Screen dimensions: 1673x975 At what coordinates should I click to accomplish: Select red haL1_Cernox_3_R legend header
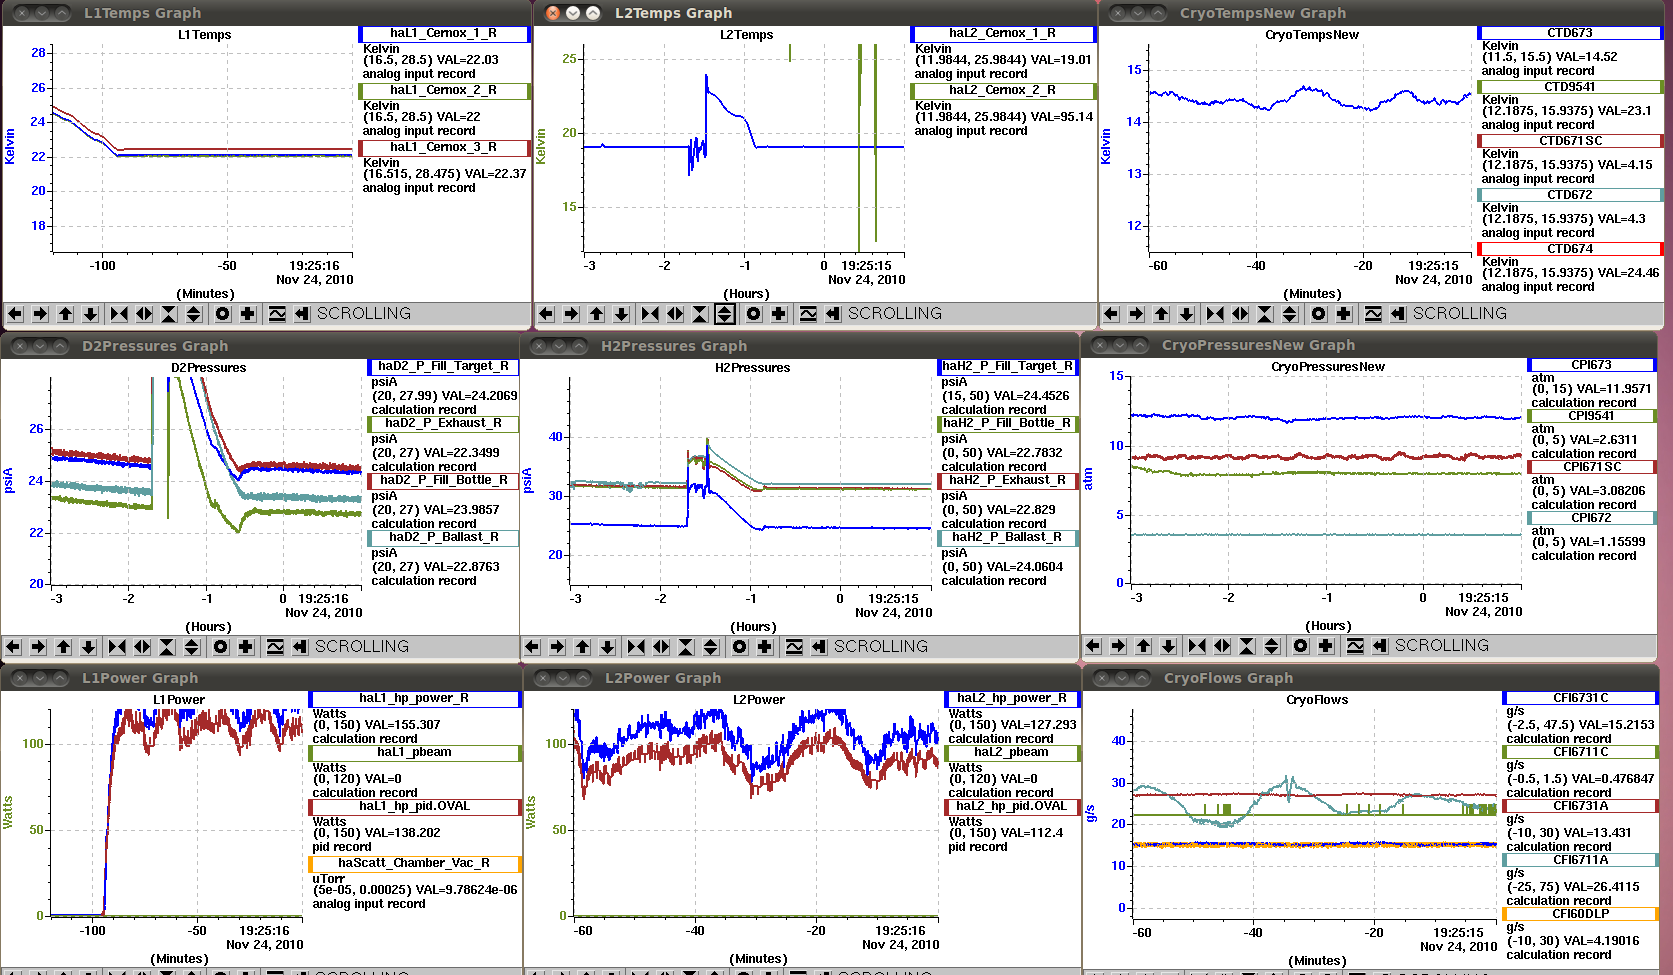[443, 148]
